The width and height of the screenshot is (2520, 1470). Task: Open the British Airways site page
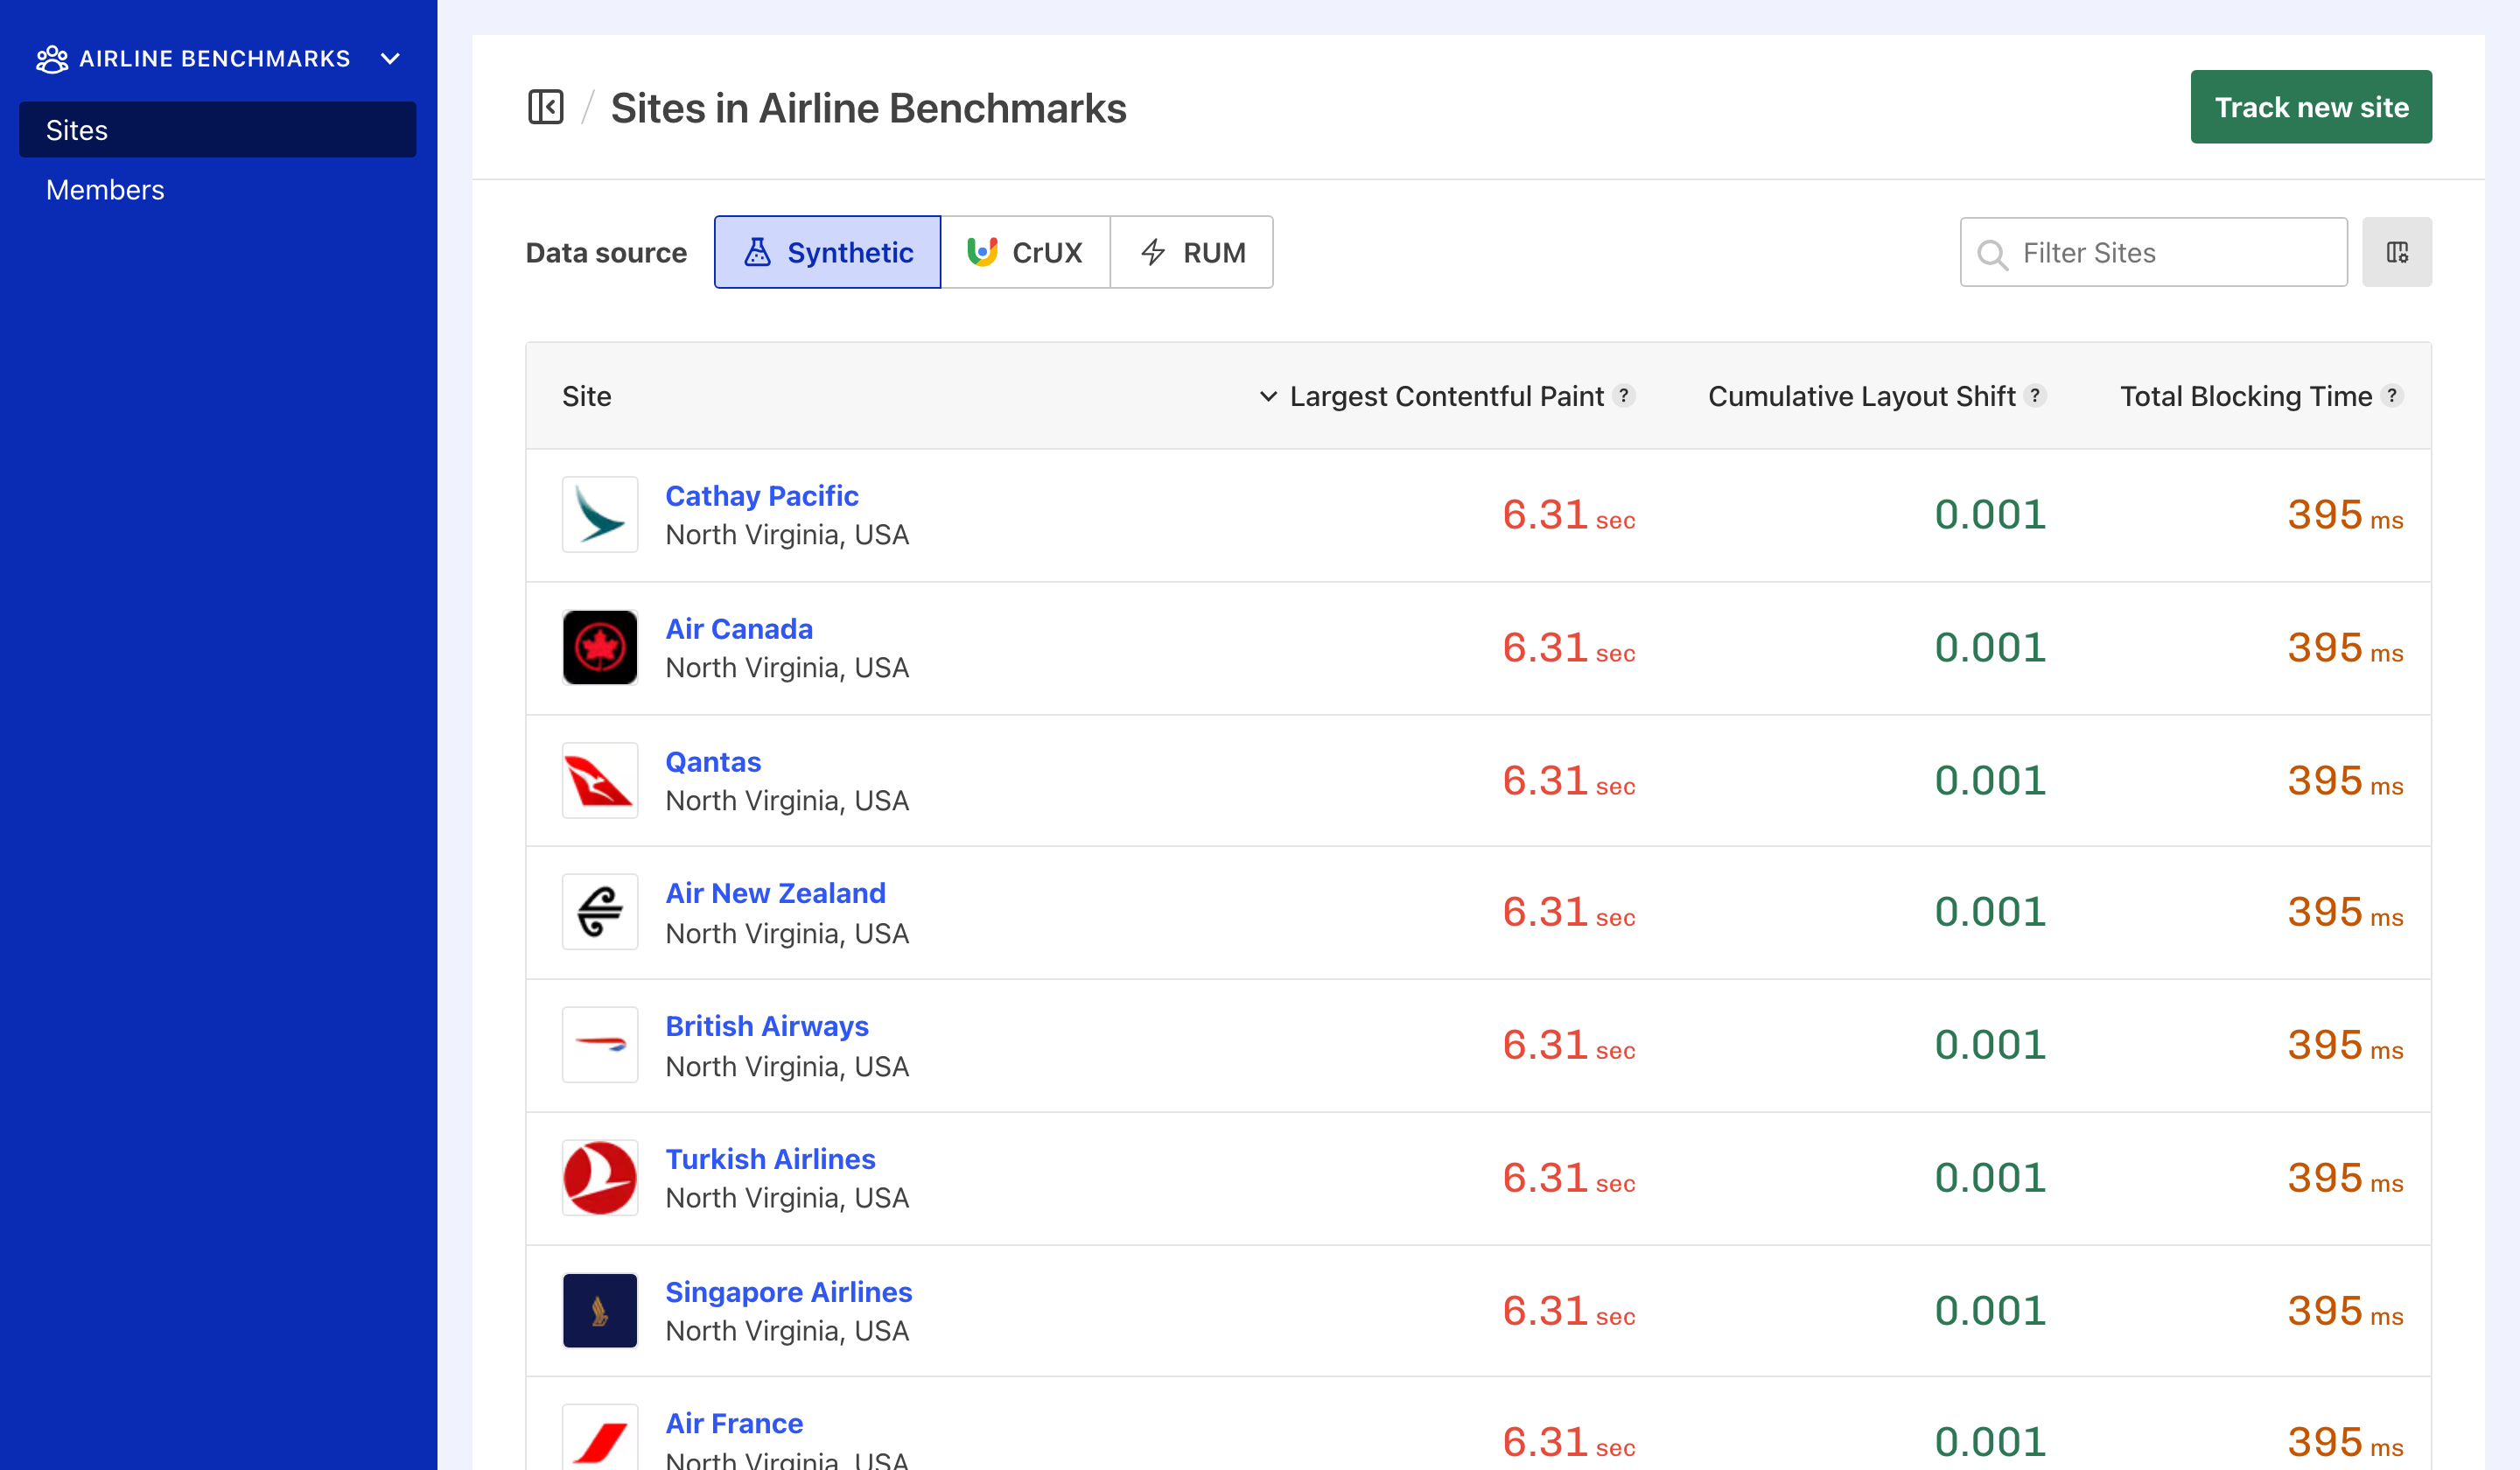click(767, 1025)
